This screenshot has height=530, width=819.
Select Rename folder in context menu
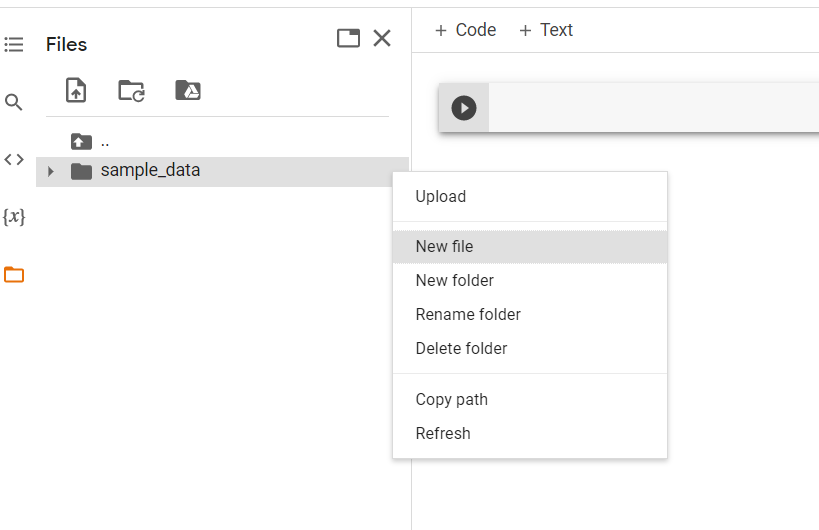pos(468,315)
